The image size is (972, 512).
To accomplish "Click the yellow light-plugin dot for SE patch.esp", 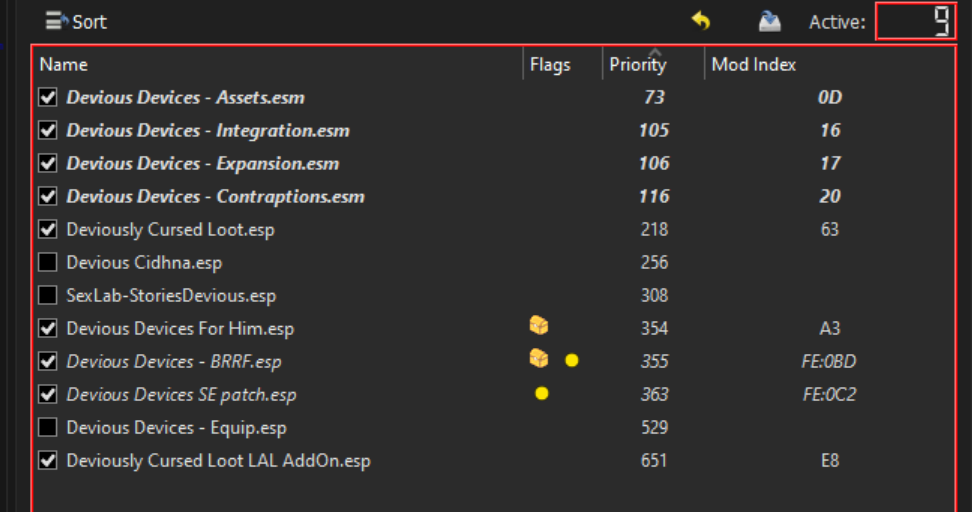I will [x=542, y=394].
